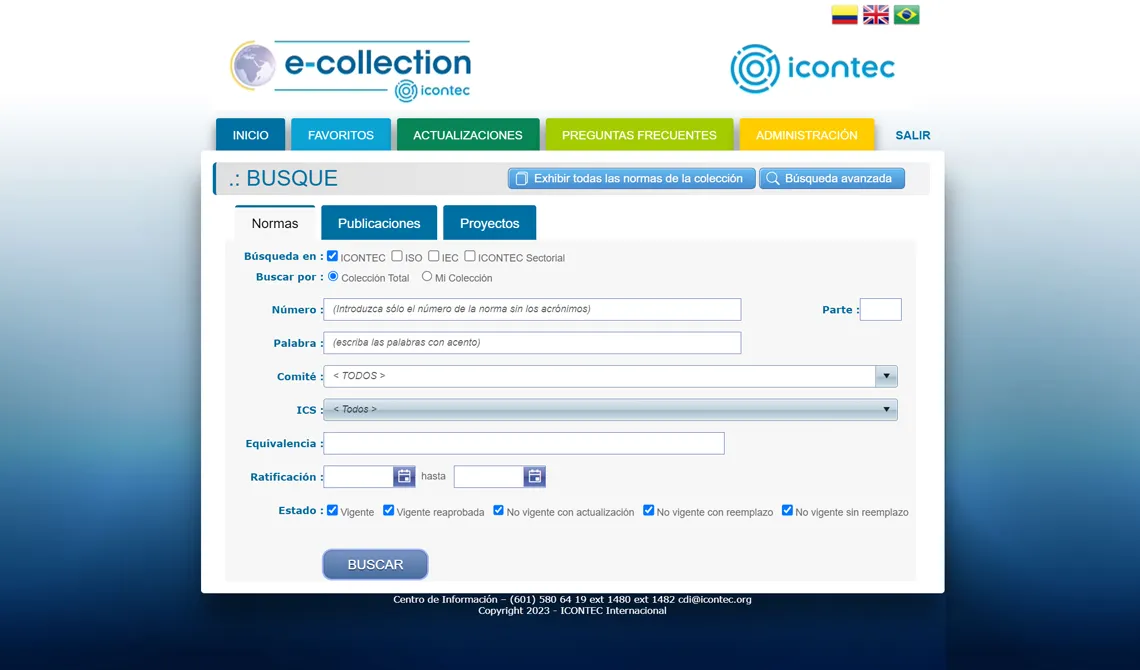Open the FAVORITOS menu tab
The height and width of the screenshot is (670, 1140).
tap(340, 135)
